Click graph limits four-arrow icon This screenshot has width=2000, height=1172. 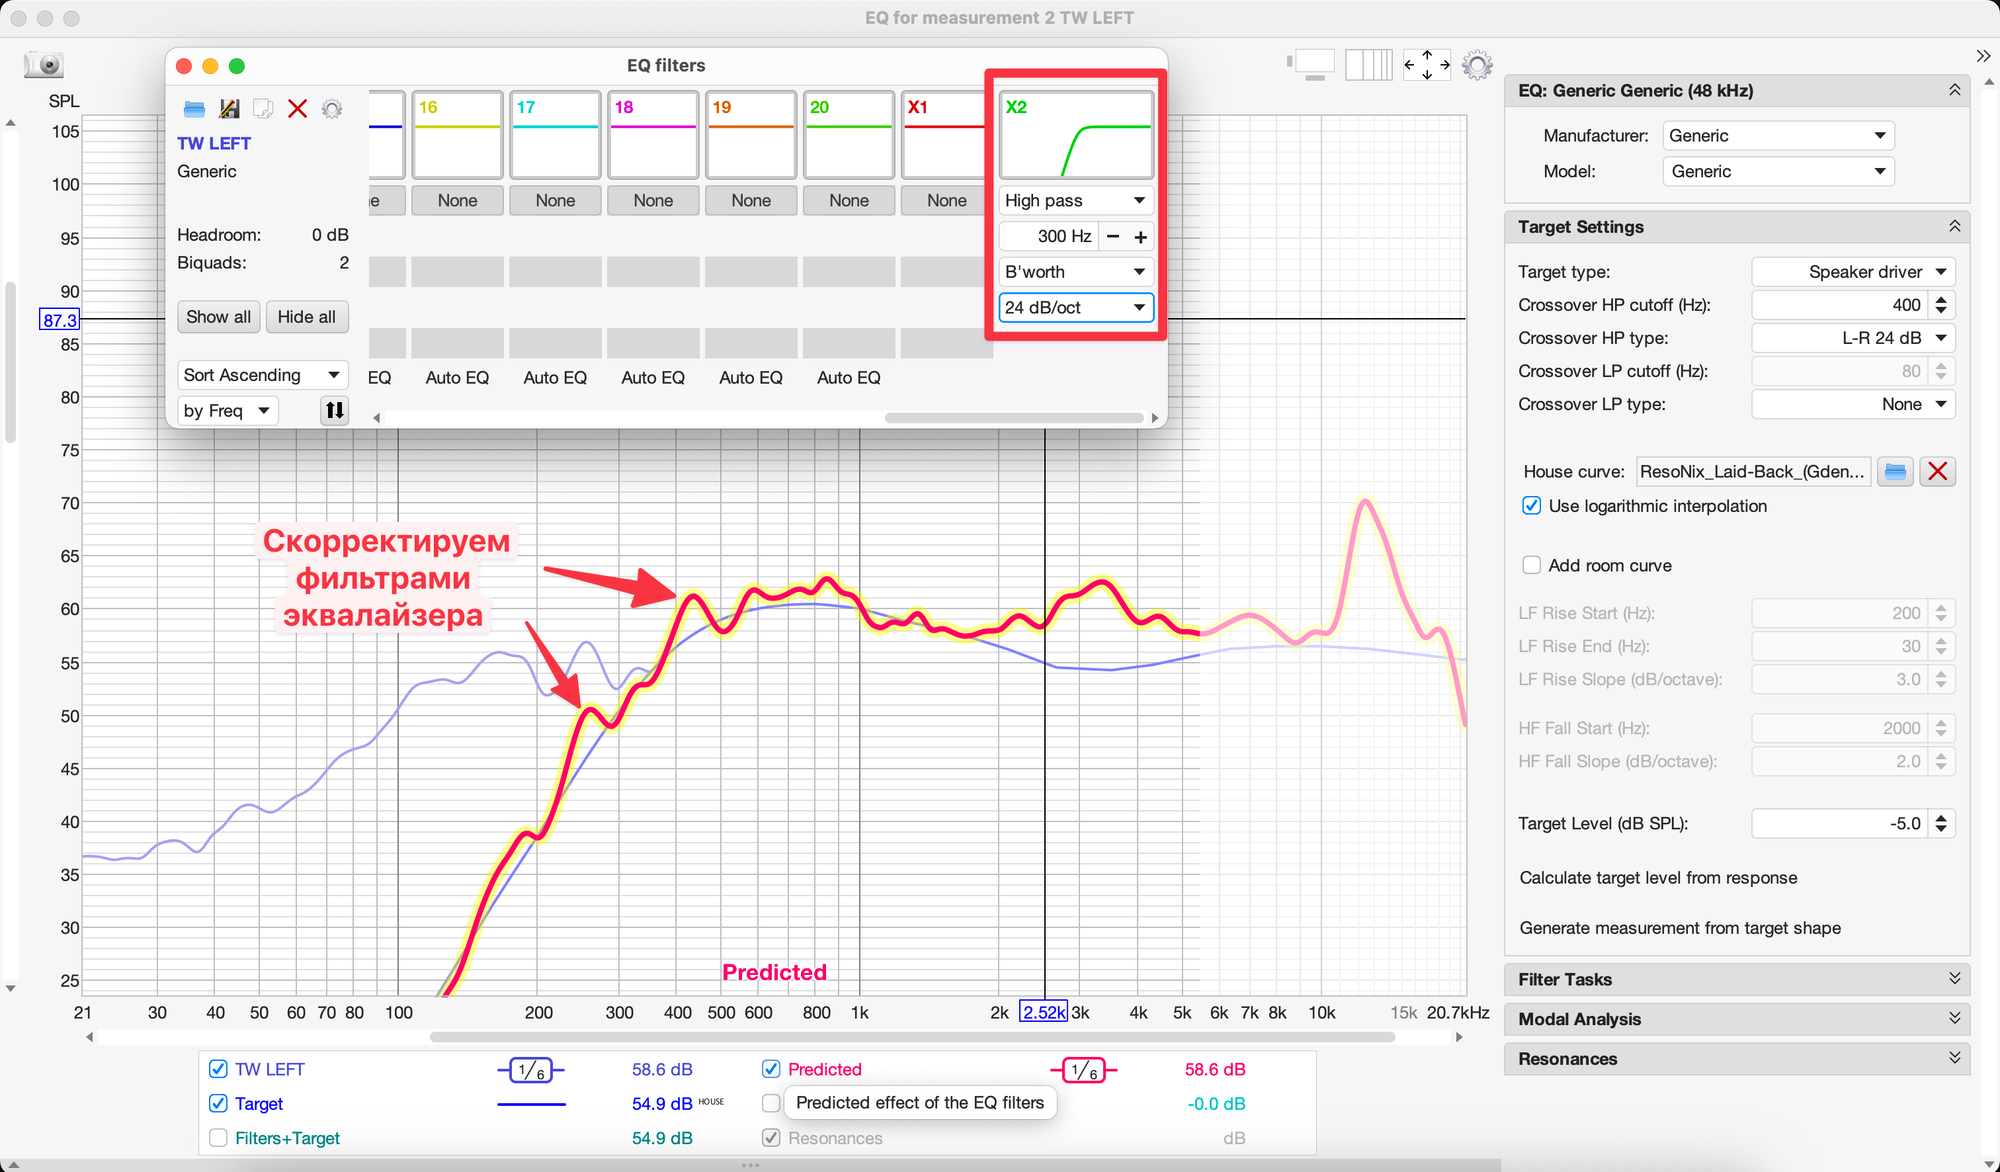[x=1426, y=65]
